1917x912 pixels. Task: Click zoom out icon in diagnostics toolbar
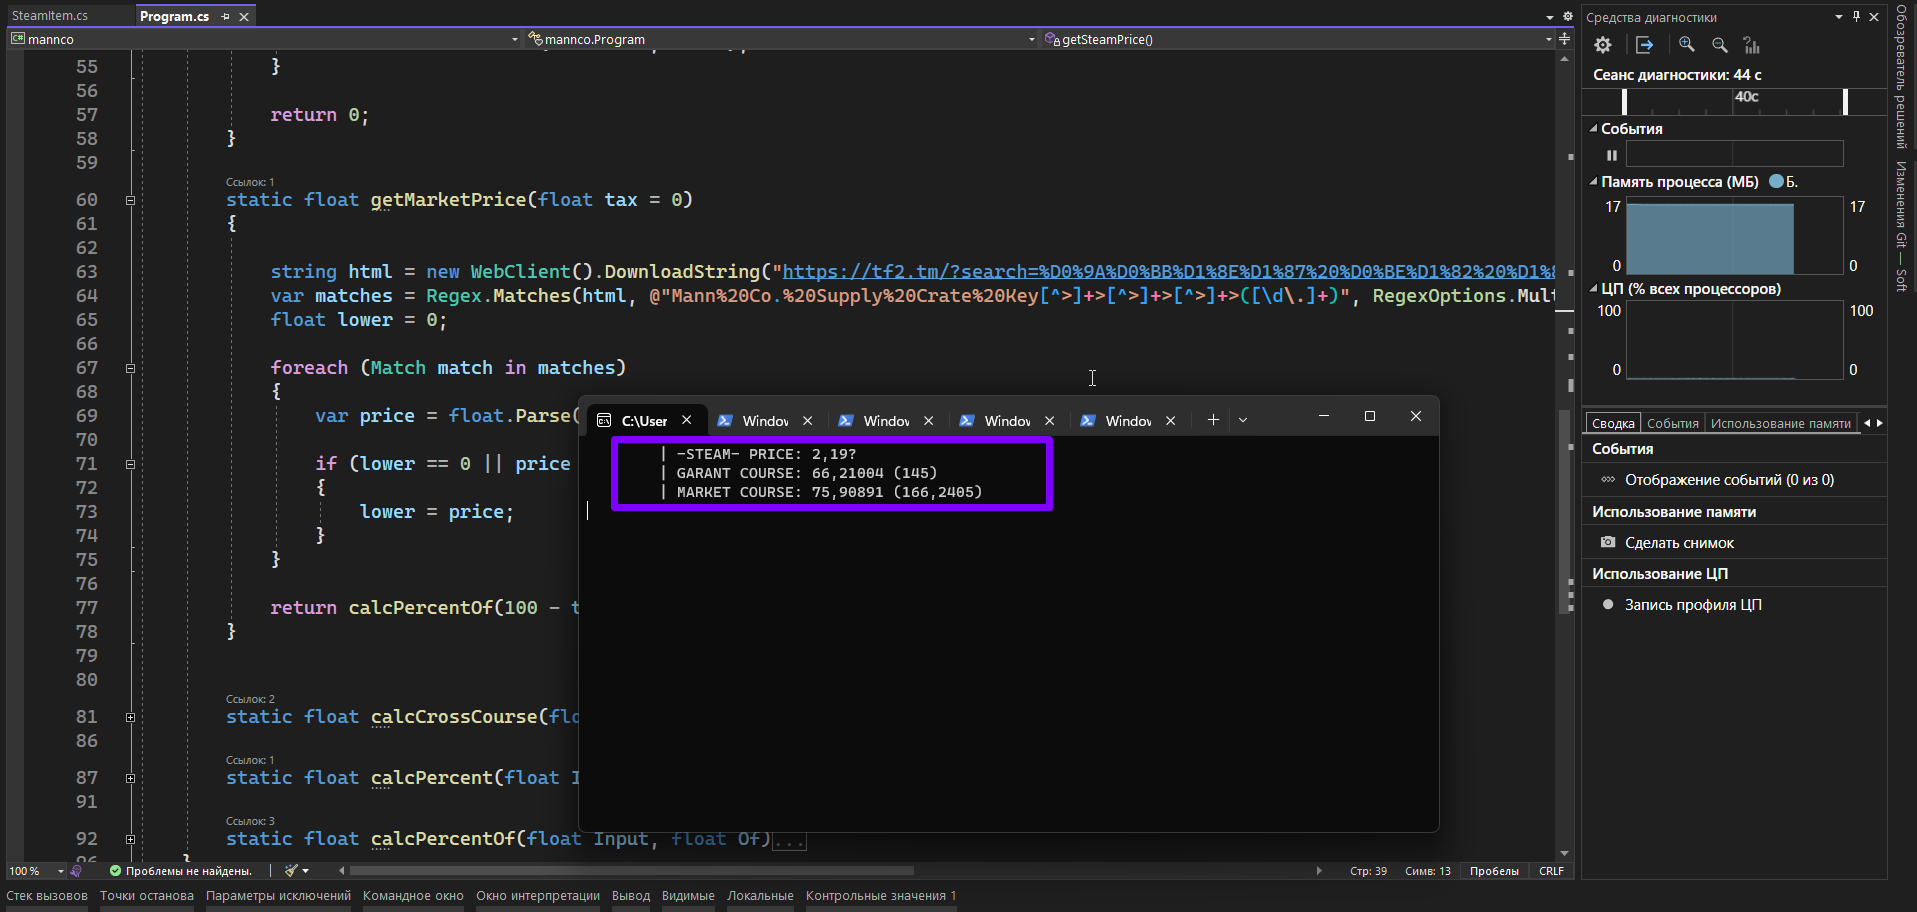(1720, 45)
